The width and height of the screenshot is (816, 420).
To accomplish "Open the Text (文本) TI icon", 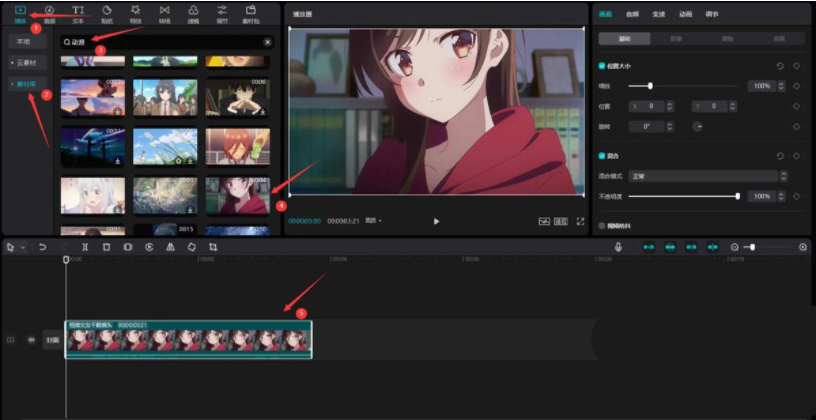I will coord(78,10).
